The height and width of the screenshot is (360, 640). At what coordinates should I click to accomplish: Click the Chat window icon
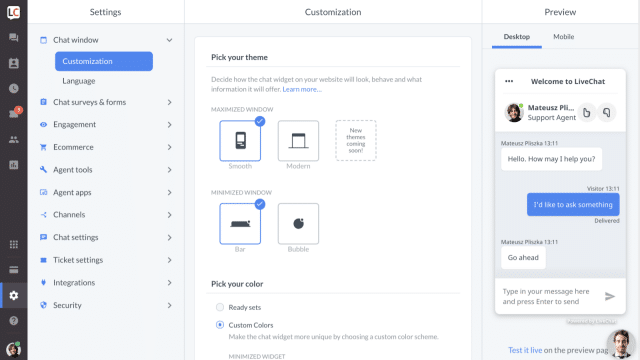[43, 40]
